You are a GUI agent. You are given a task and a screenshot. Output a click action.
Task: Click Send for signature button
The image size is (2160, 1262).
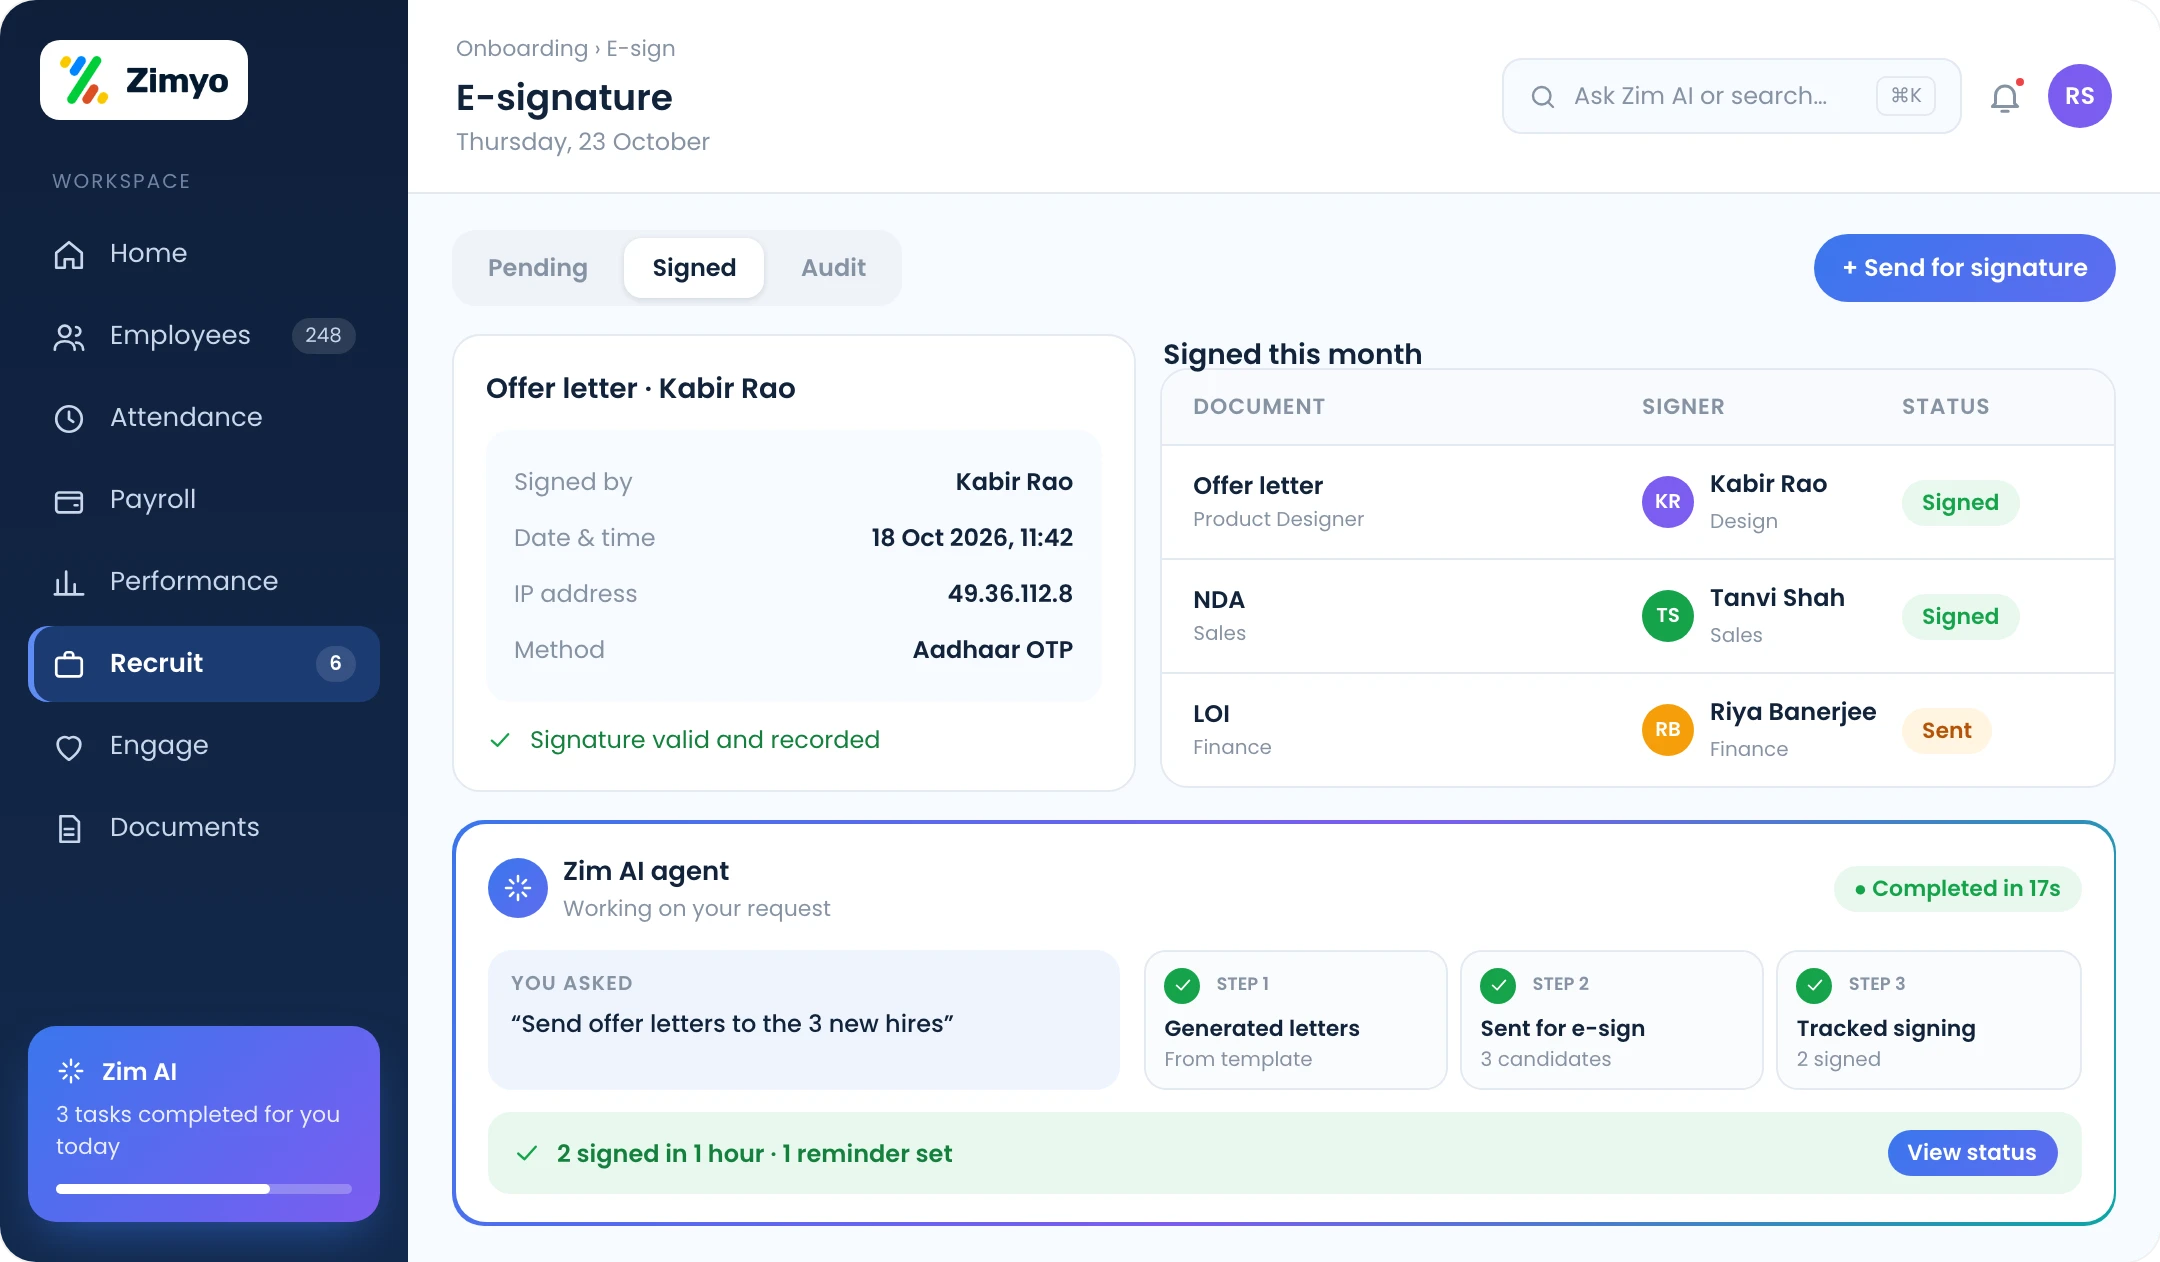click(1964, 268)
